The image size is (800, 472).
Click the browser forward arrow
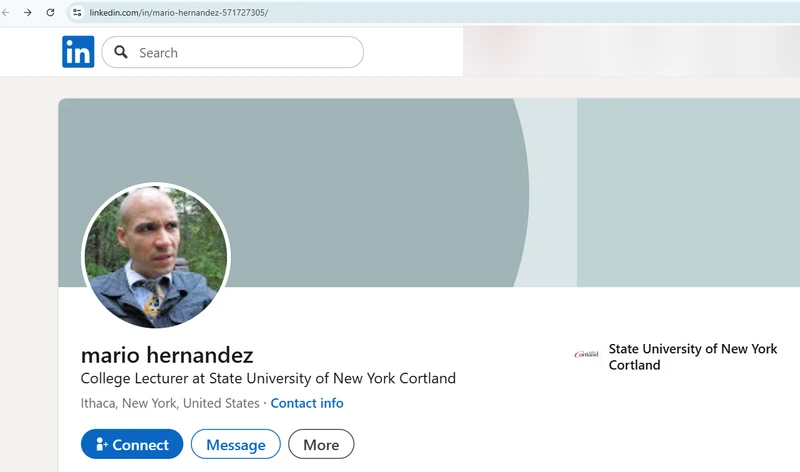[x=28, y=12]
